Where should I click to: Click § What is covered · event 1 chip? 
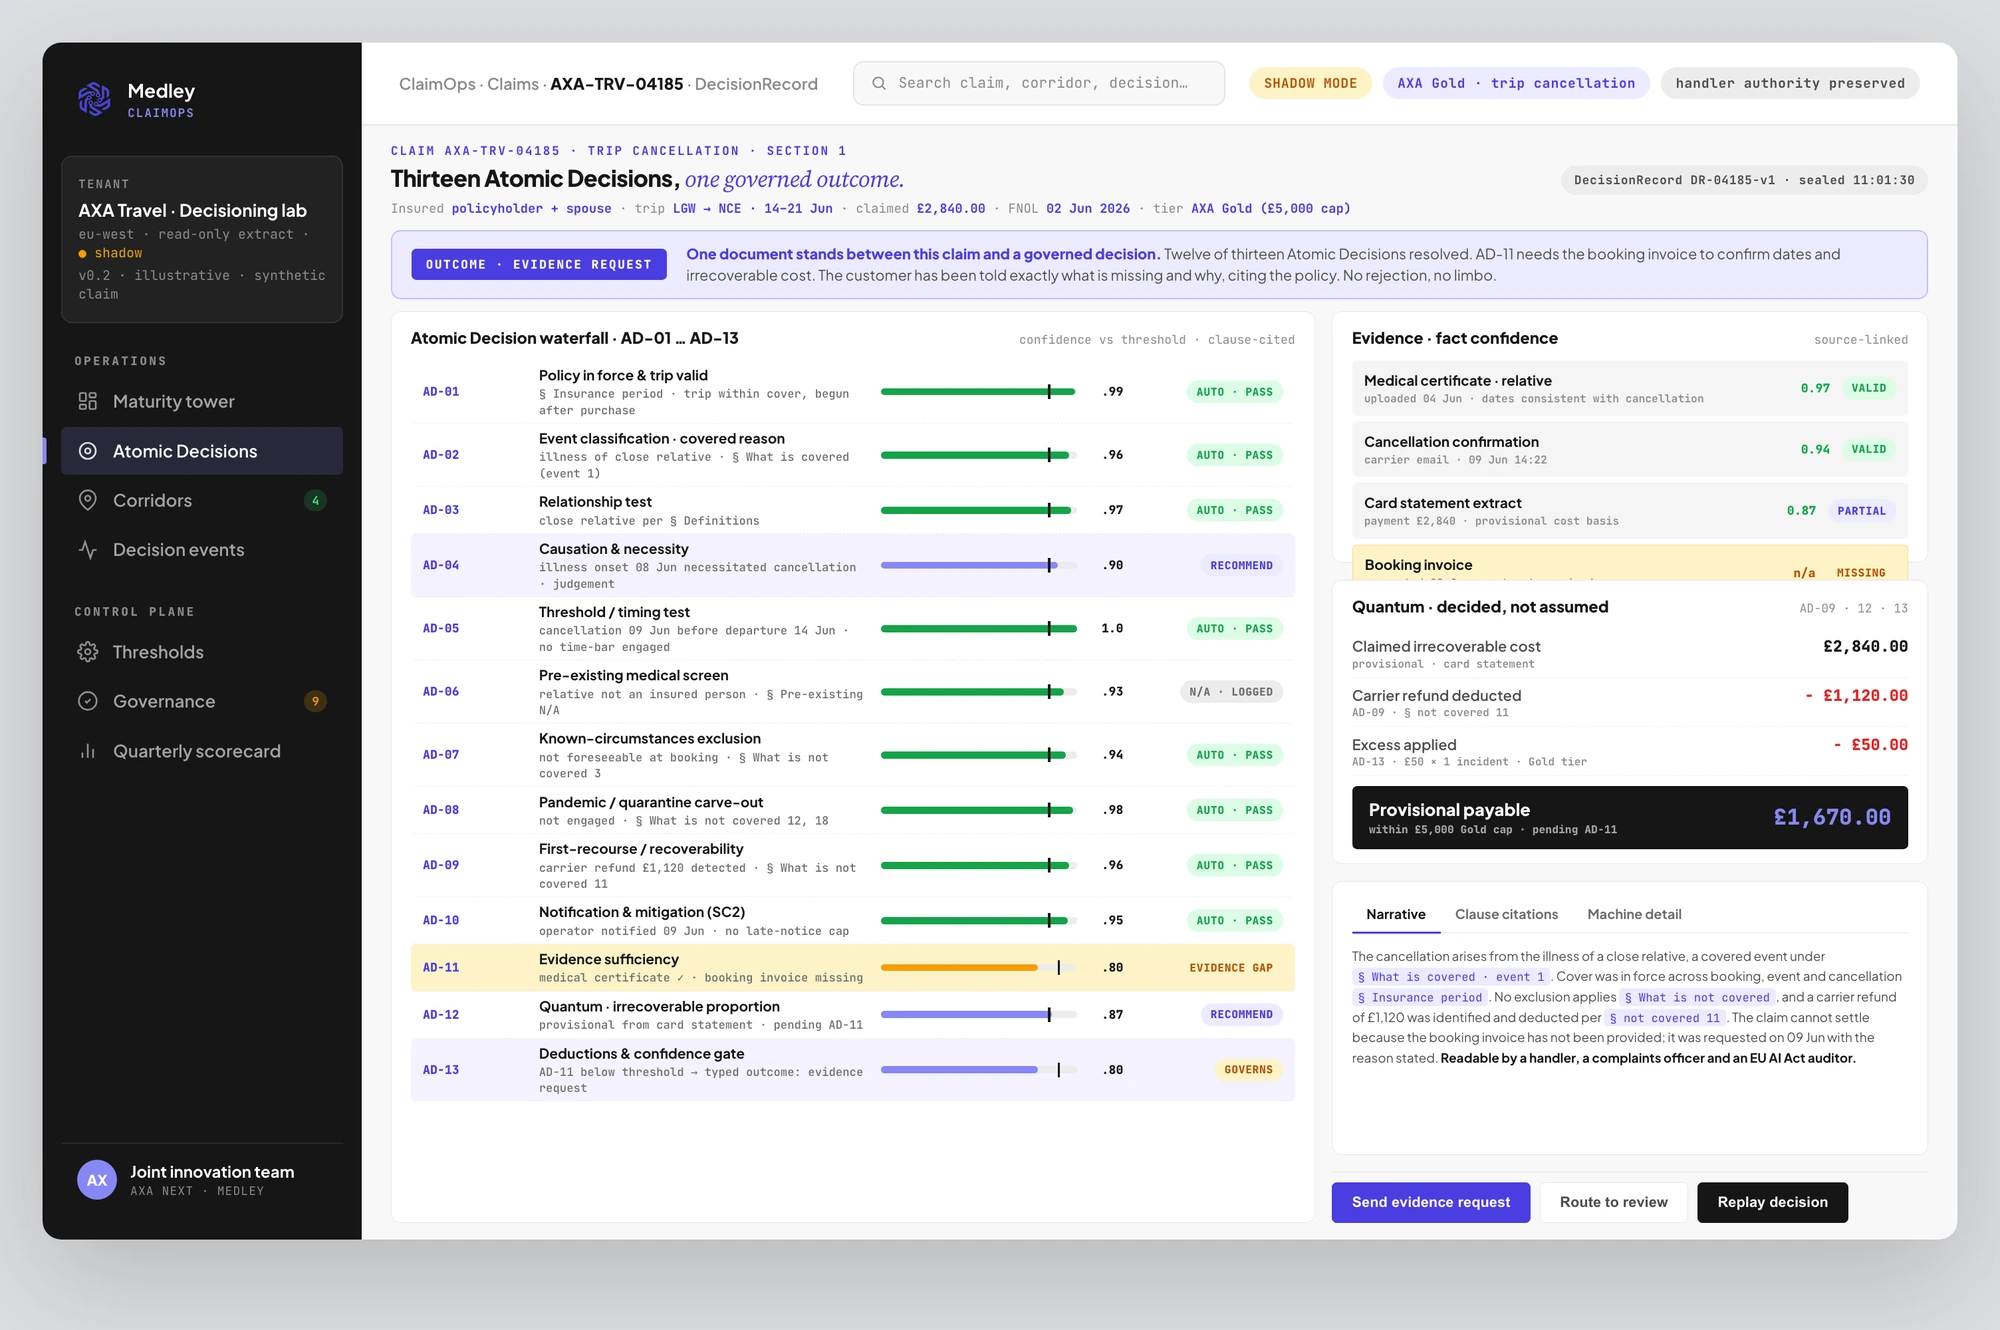pos(1451,977)
